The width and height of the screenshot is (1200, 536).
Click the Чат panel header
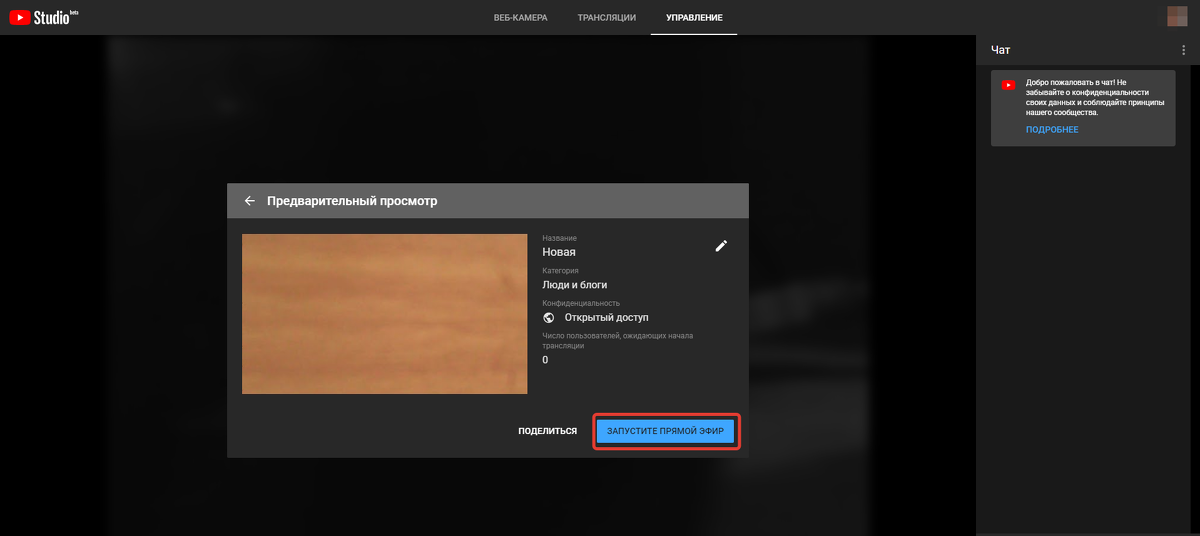(x=1001, y=50)
